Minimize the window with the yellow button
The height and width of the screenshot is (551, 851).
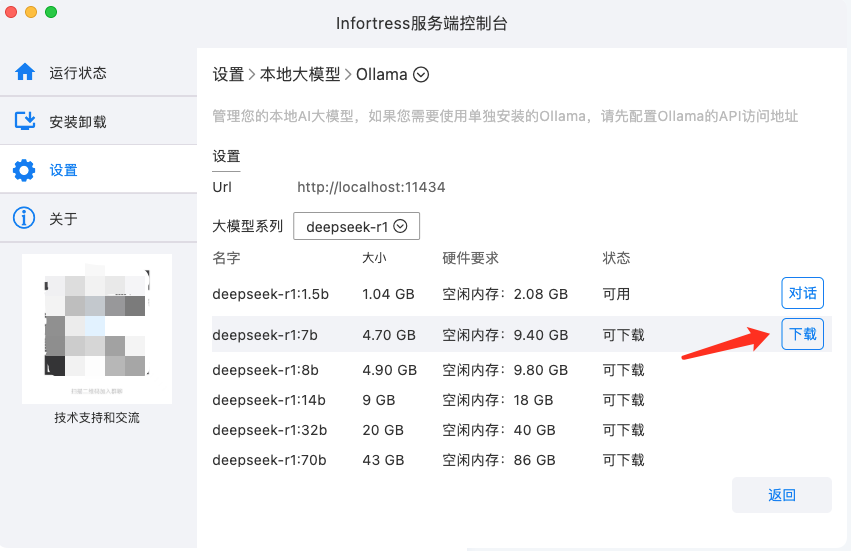point(31,12)
